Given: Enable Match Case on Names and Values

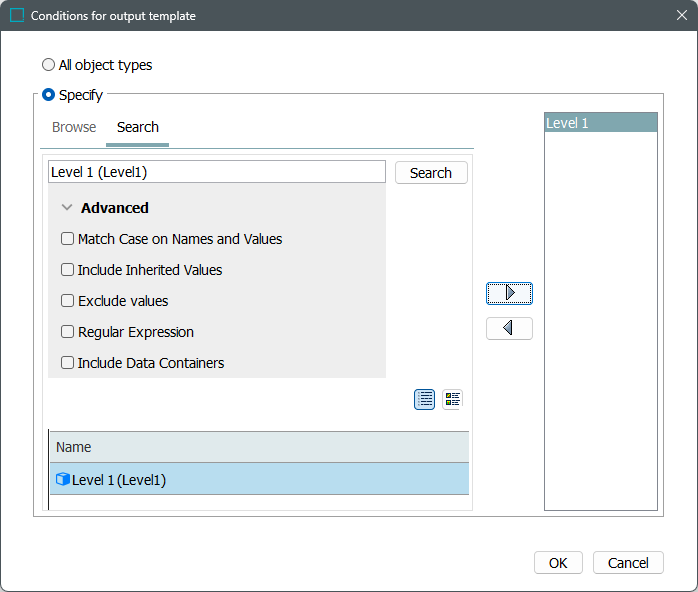Looking at the screenshot, I should click(68, 239).
